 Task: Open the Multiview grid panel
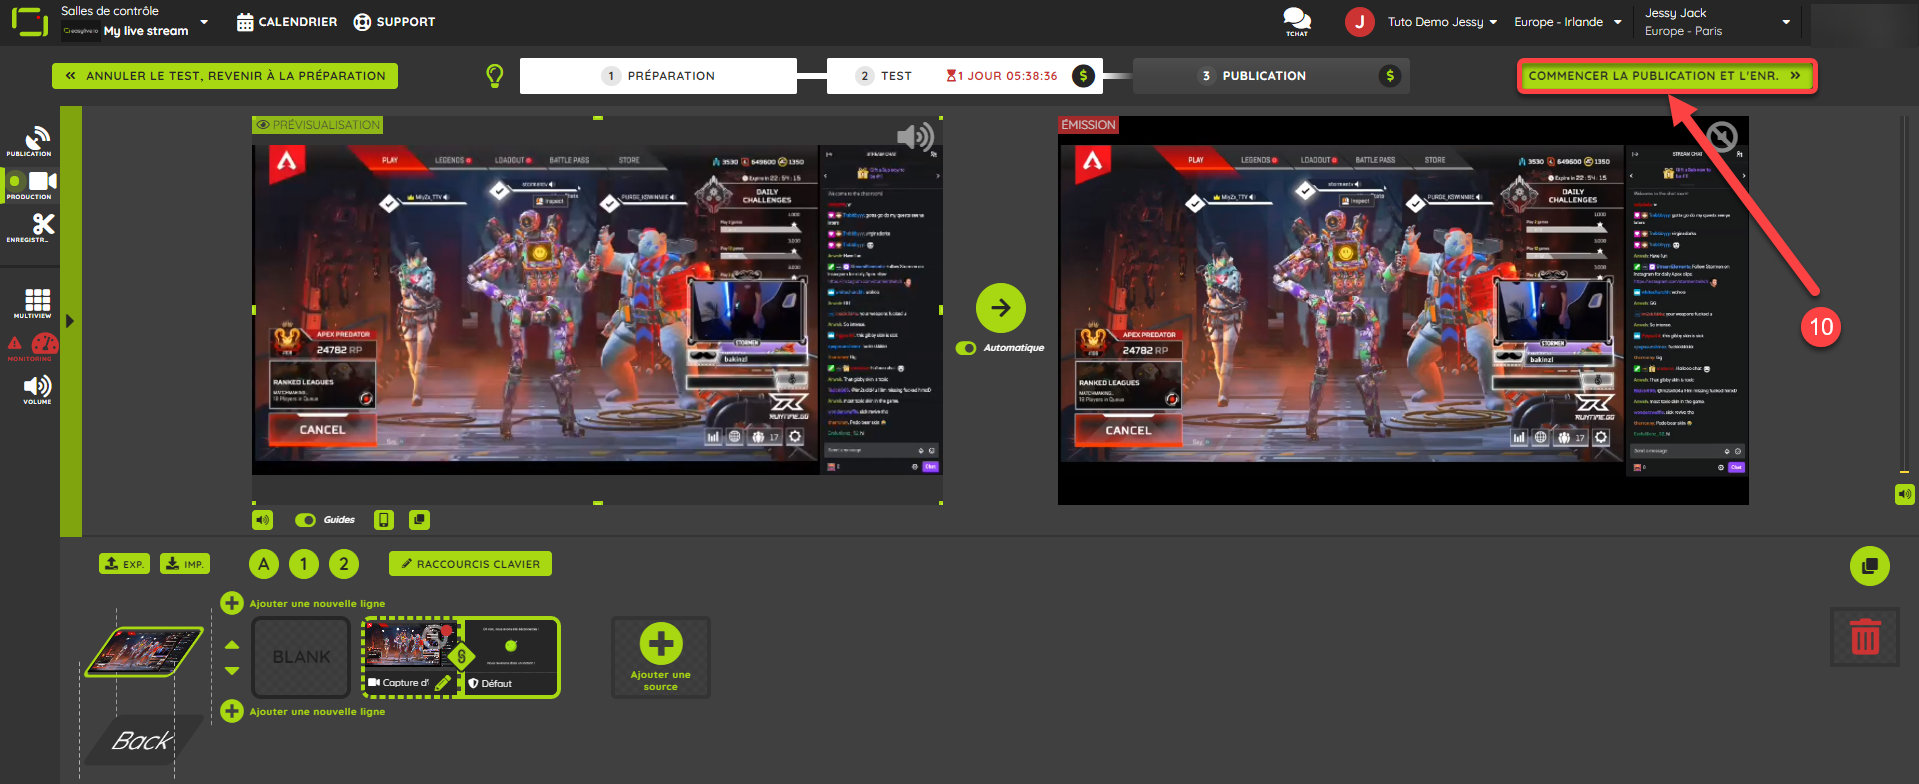tap(37, 303)
